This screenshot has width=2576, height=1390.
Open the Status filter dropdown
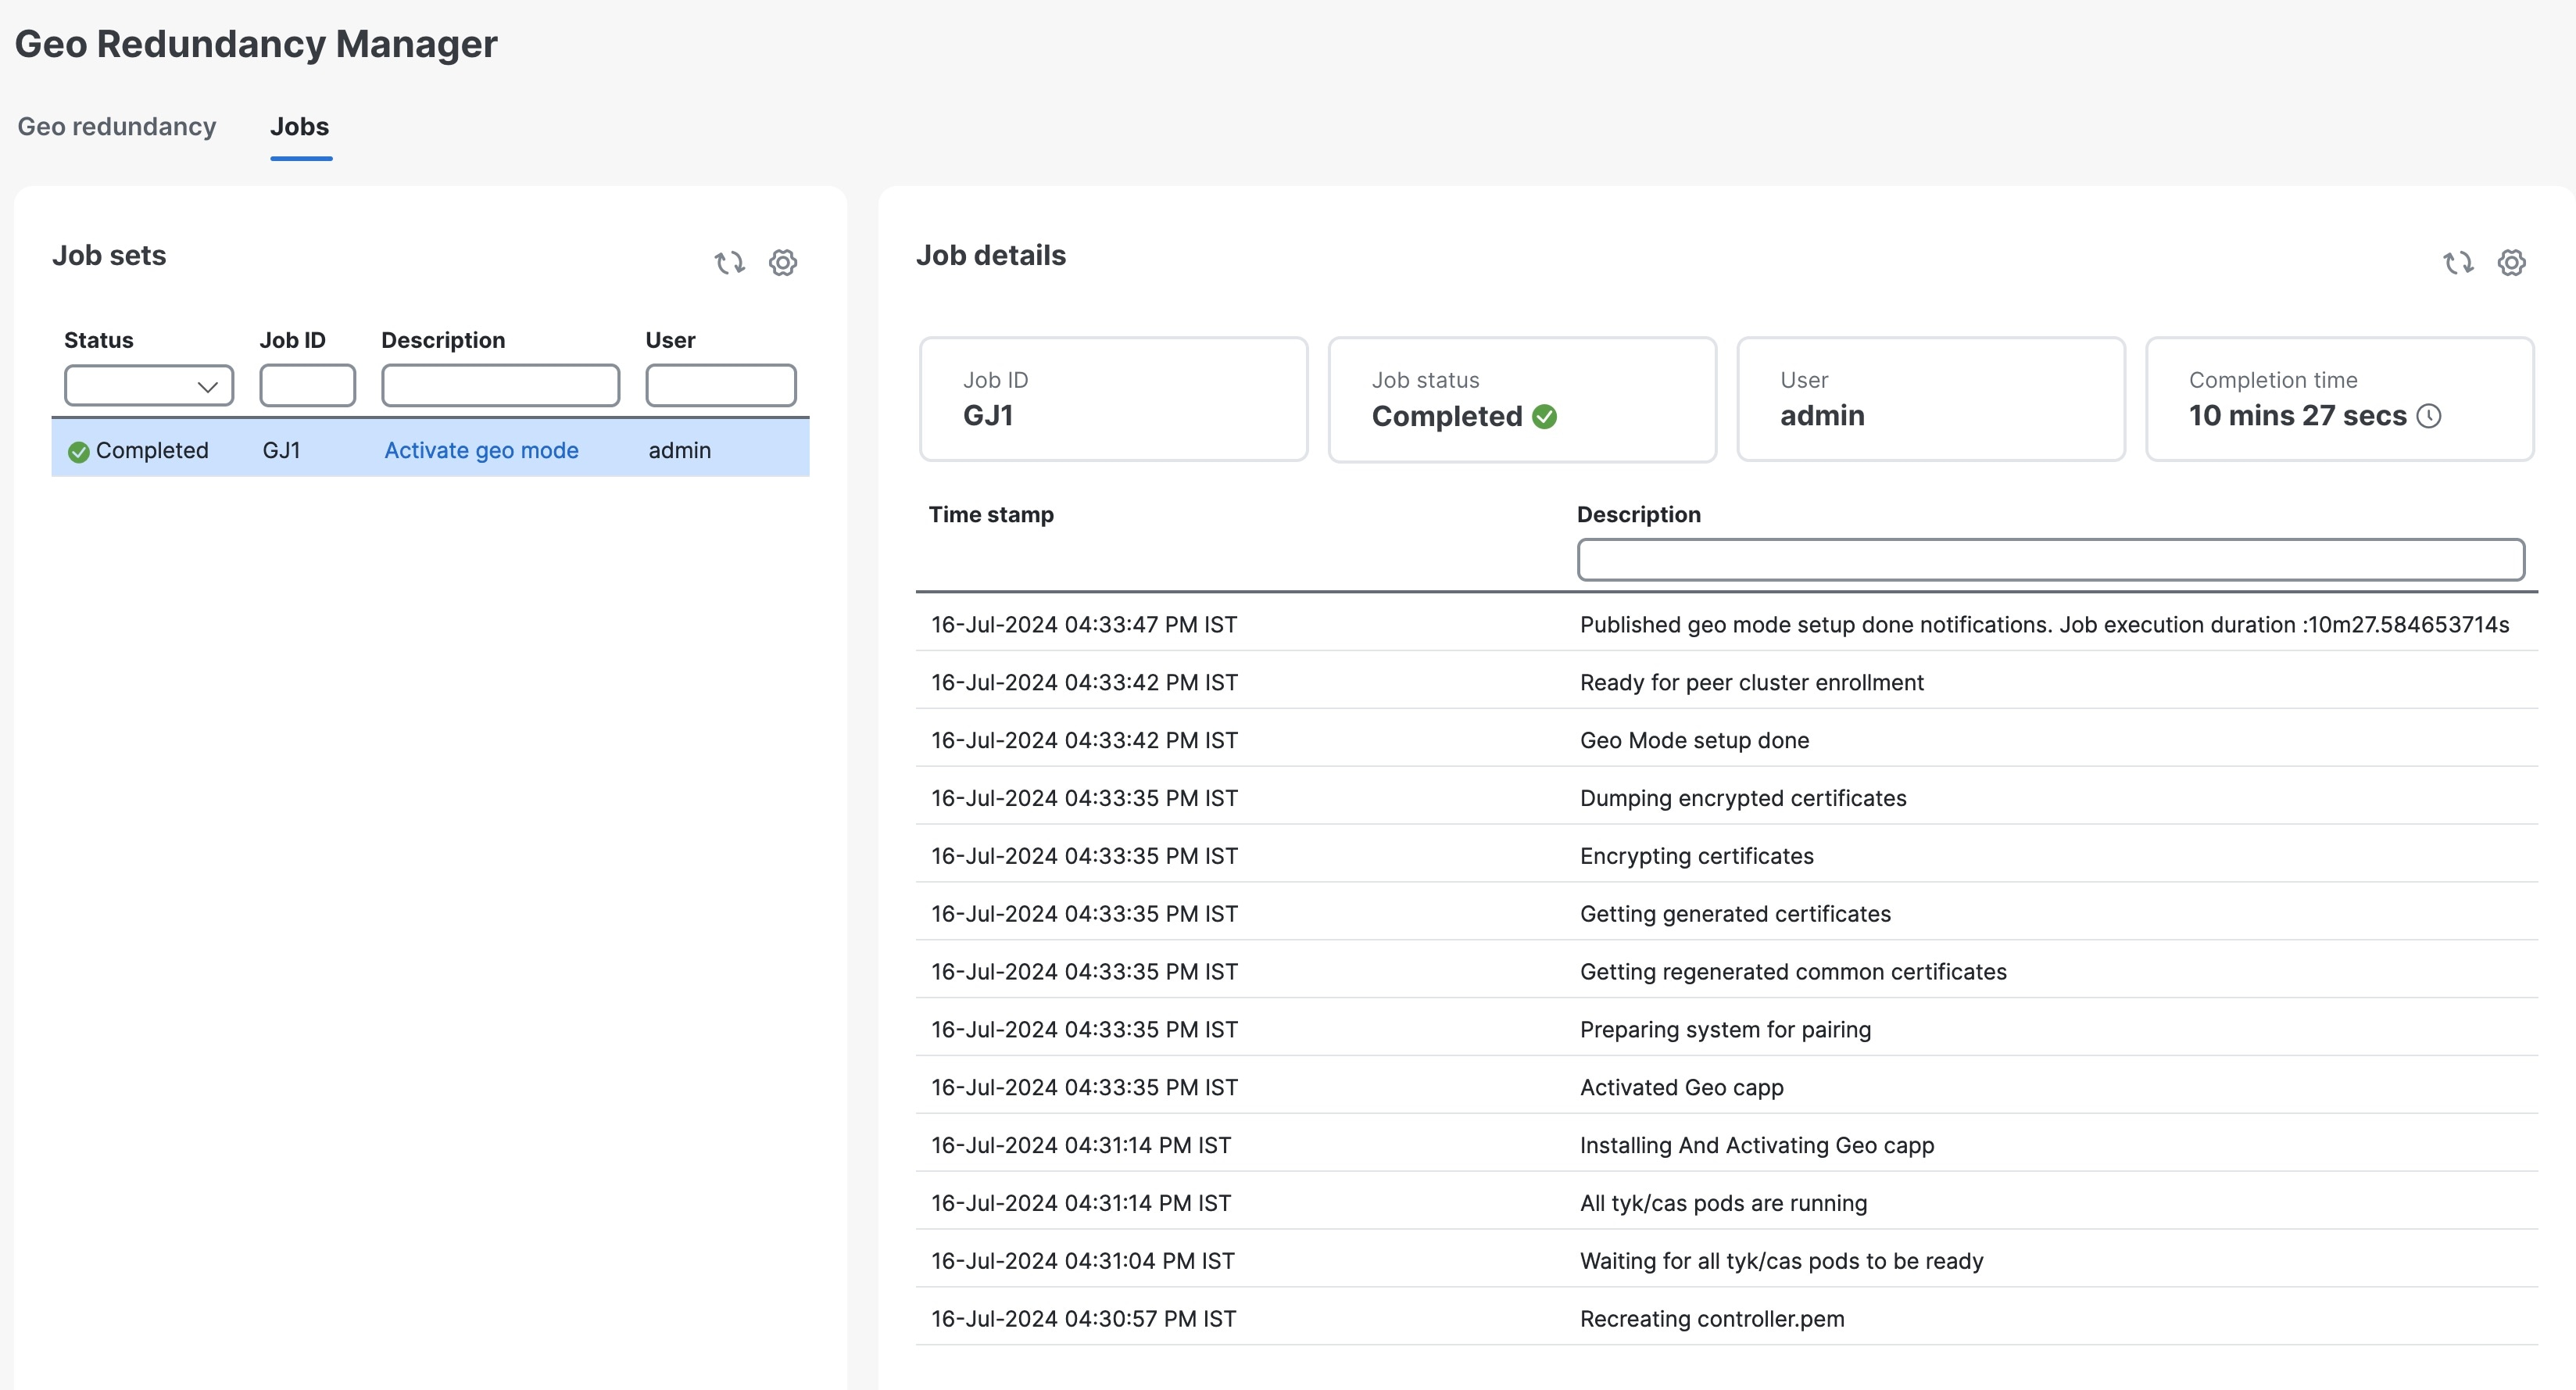[x=149, y=386]
